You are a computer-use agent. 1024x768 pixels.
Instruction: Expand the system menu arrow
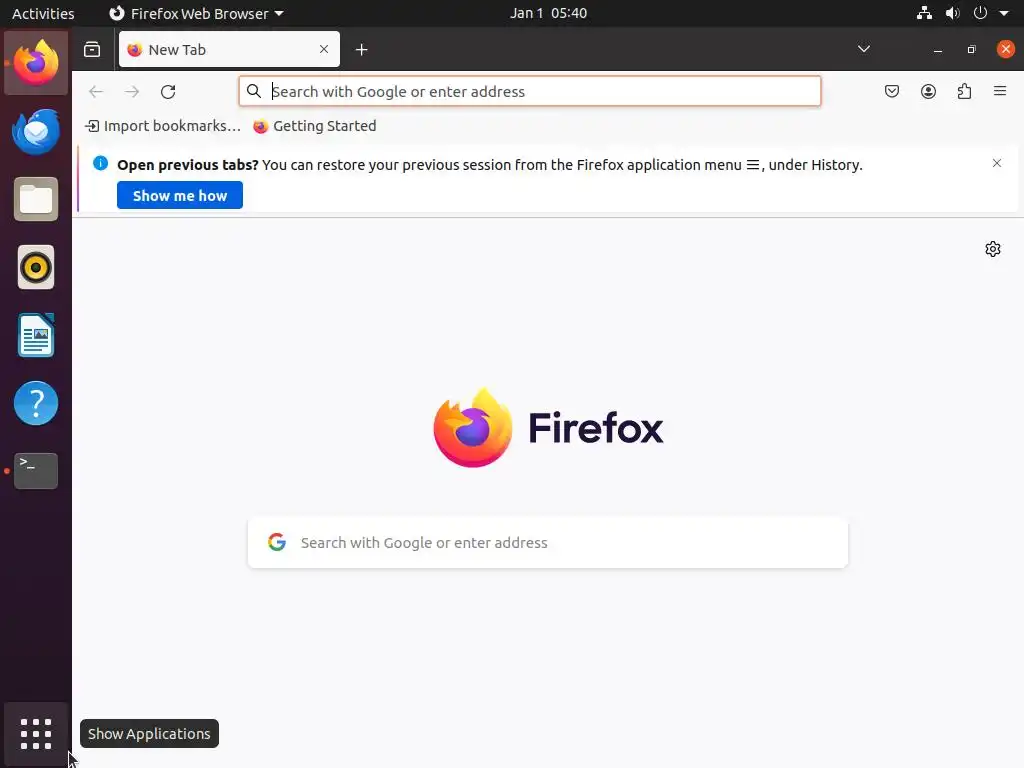[x=1004, y=13]
